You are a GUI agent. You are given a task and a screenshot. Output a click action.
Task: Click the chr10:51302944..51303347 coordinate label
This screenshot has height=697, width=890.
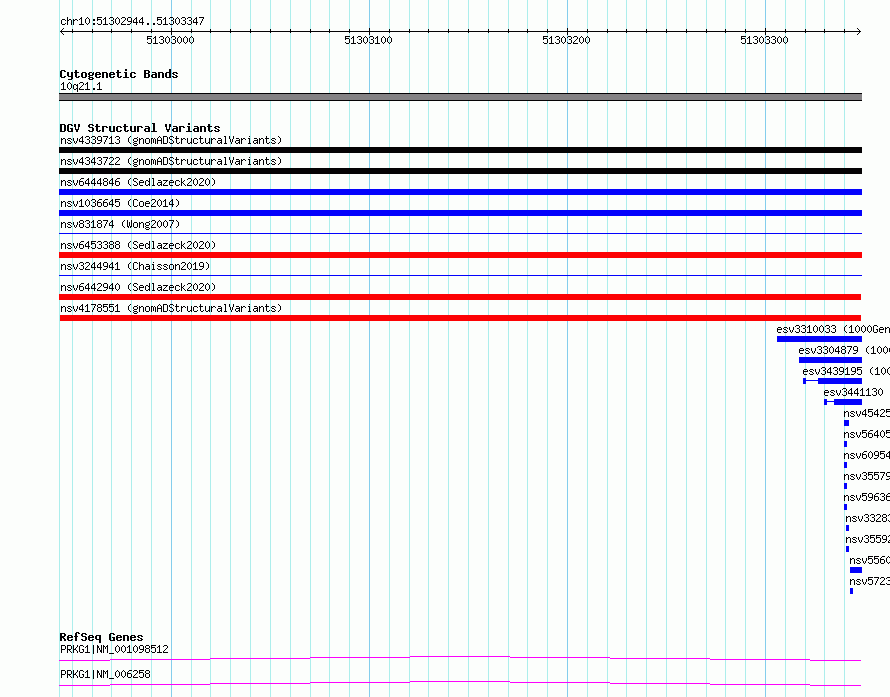pos(132,21)
